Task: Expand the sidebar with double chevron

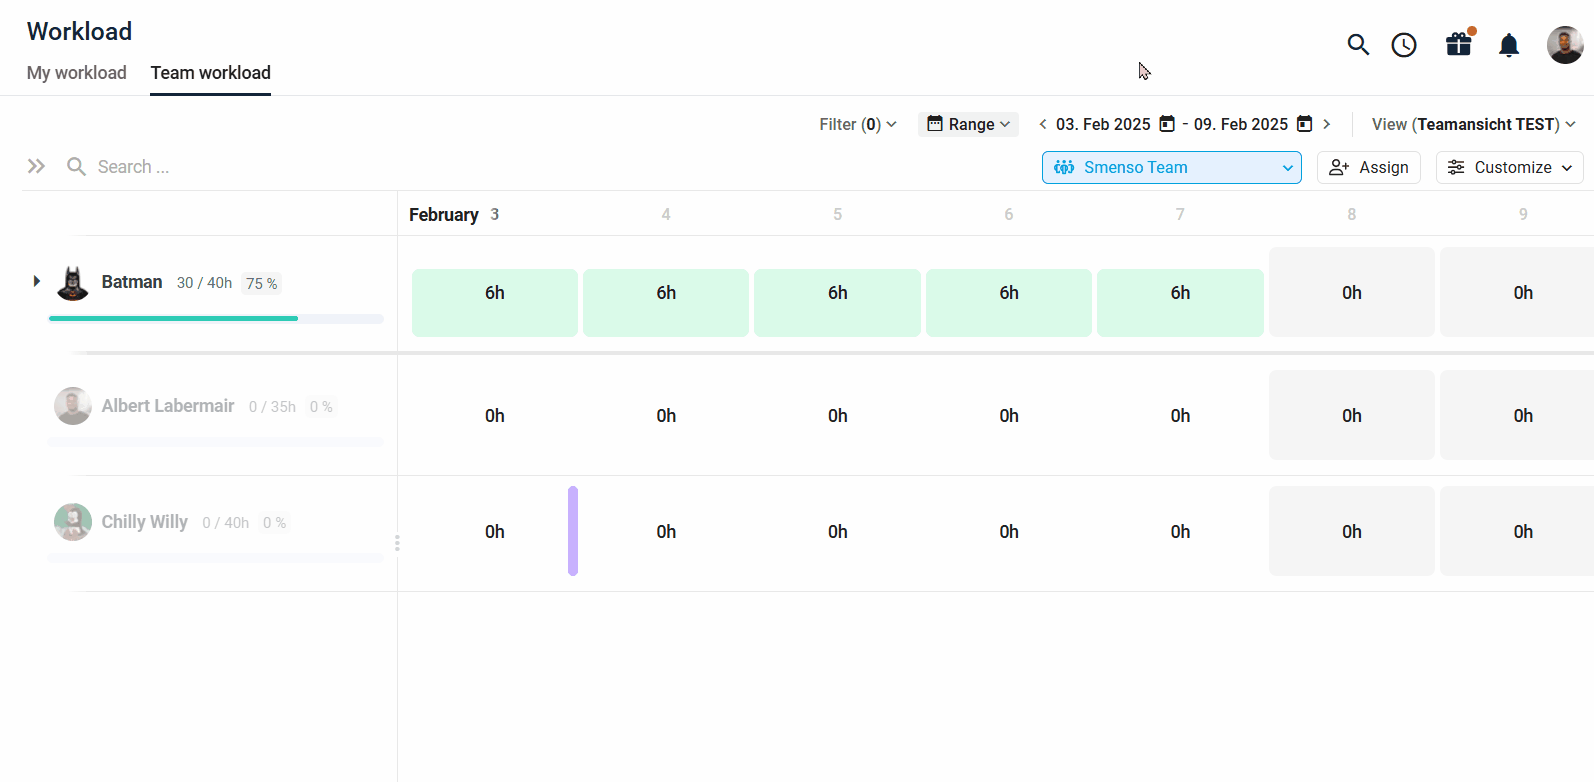Action: pos(36,166)
